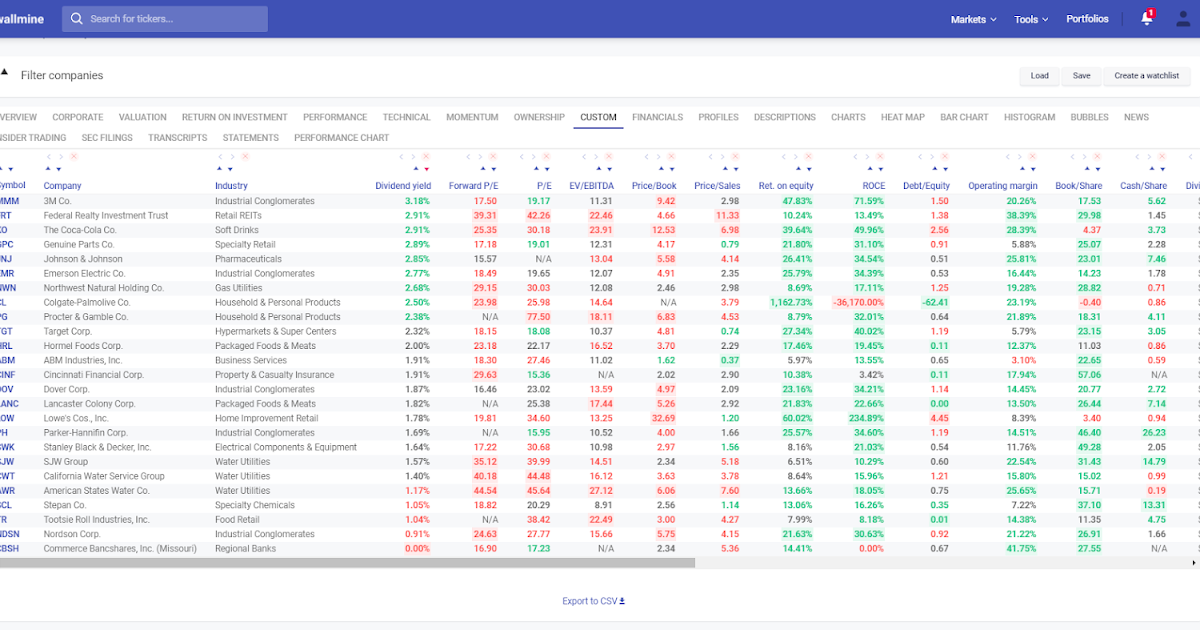Click the wallmine logo
This screenshot has width=1200, height=630.
point(21,18)
